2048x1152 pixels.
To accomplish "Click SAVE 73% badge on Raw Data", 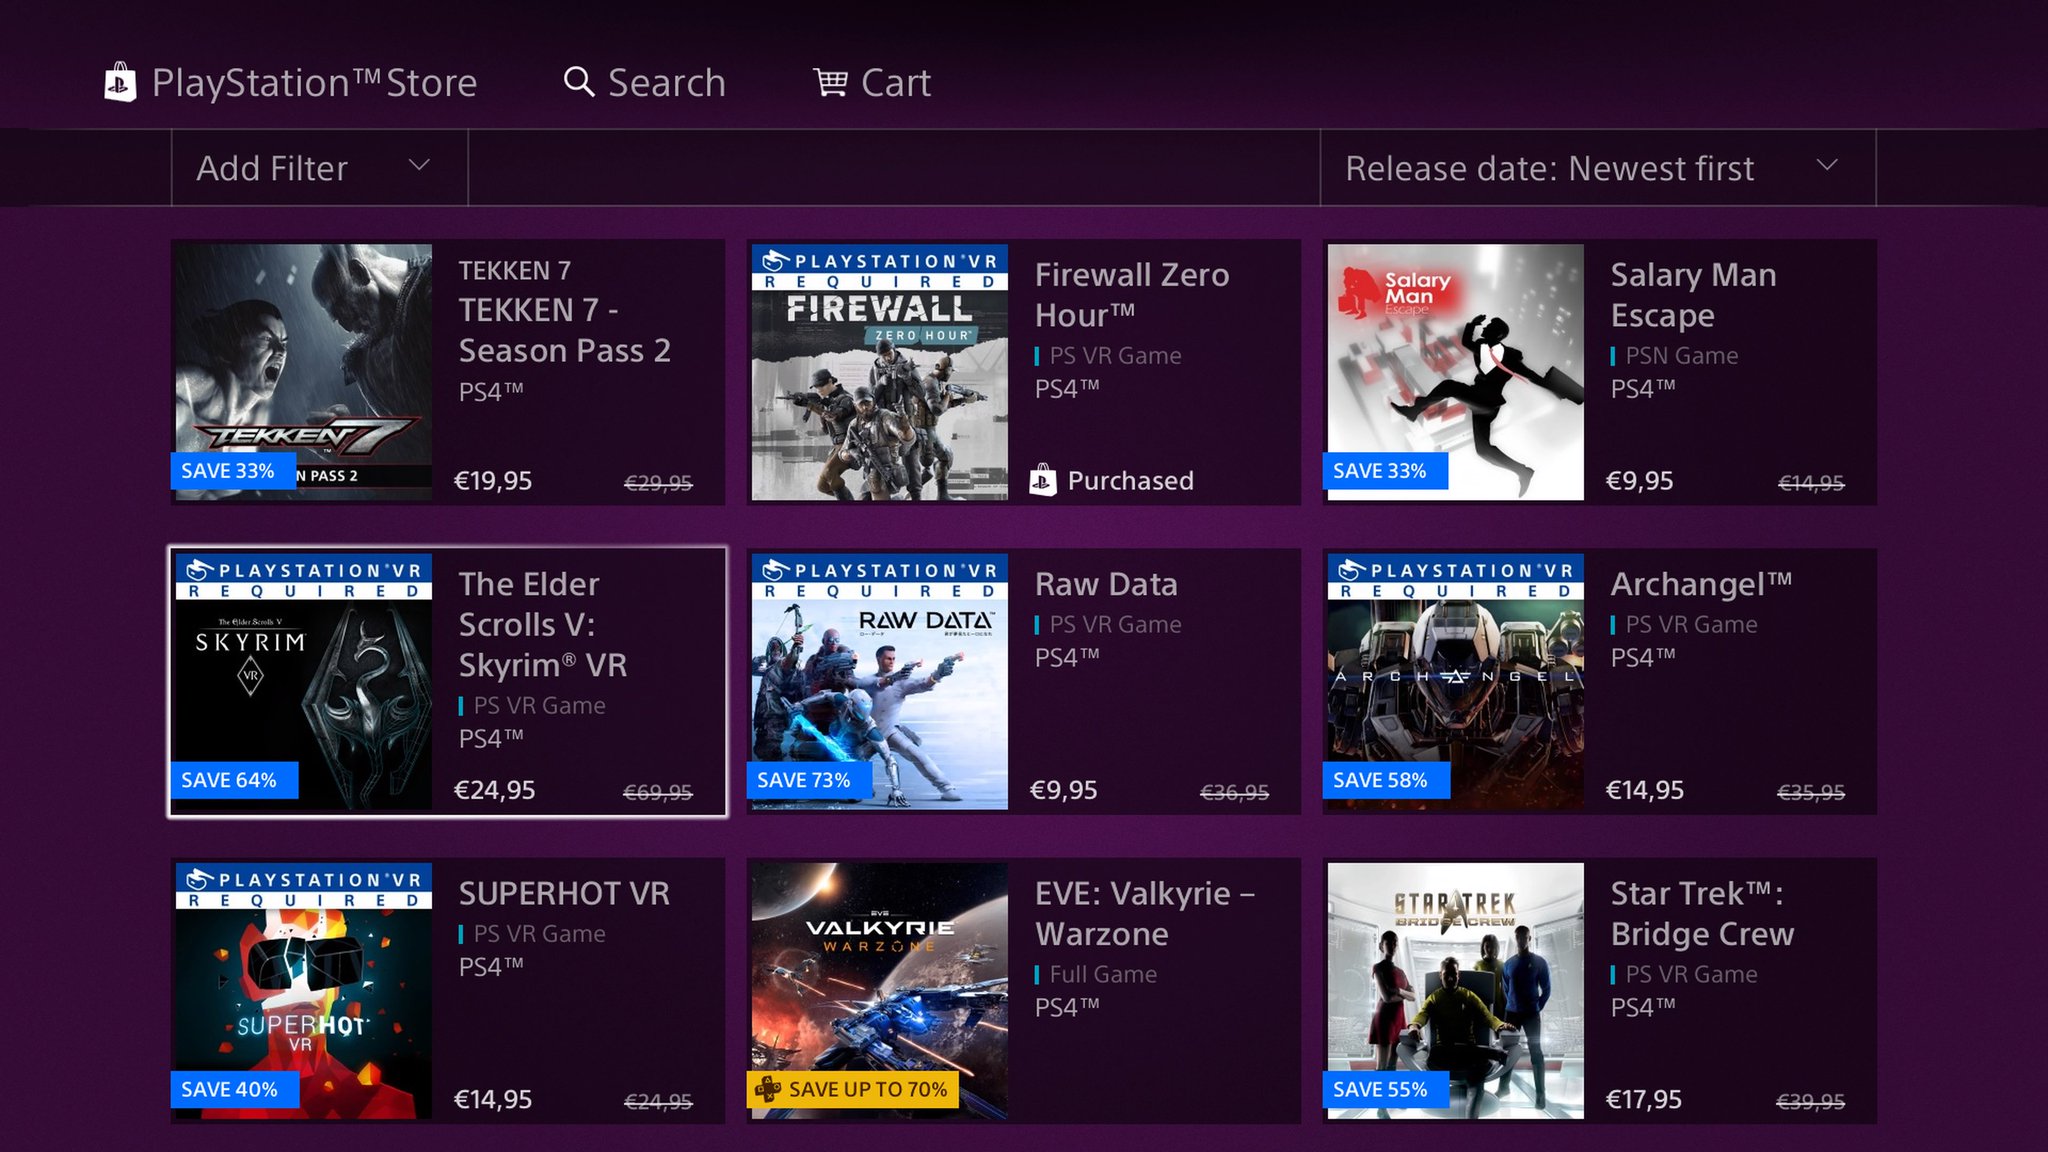I will [x=809, y=780].
